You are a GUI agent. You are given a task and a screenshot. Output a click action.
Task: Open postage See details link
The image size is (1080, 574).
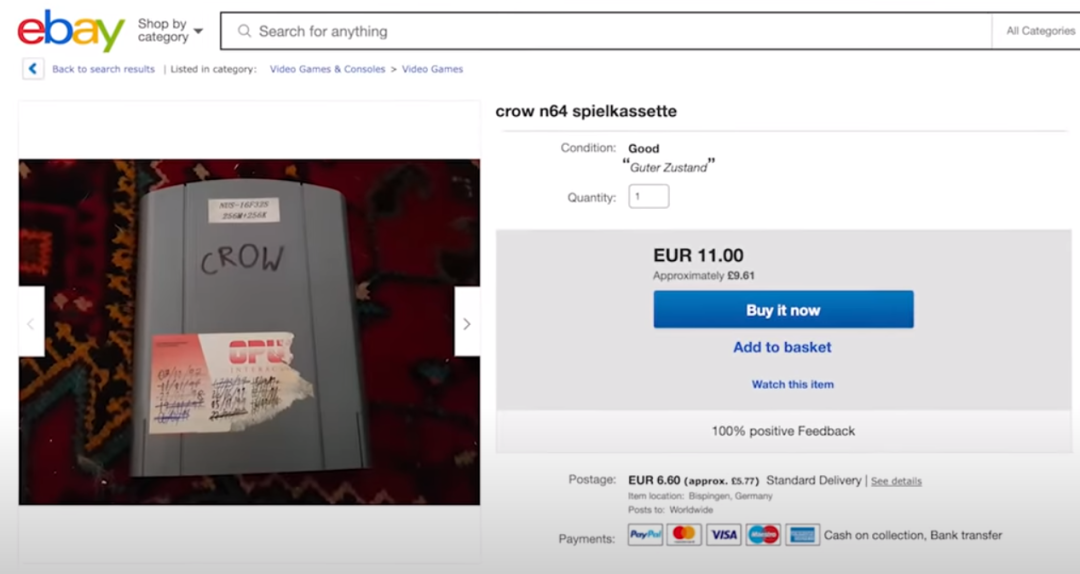pyautogui.click(x=896, y=481)
